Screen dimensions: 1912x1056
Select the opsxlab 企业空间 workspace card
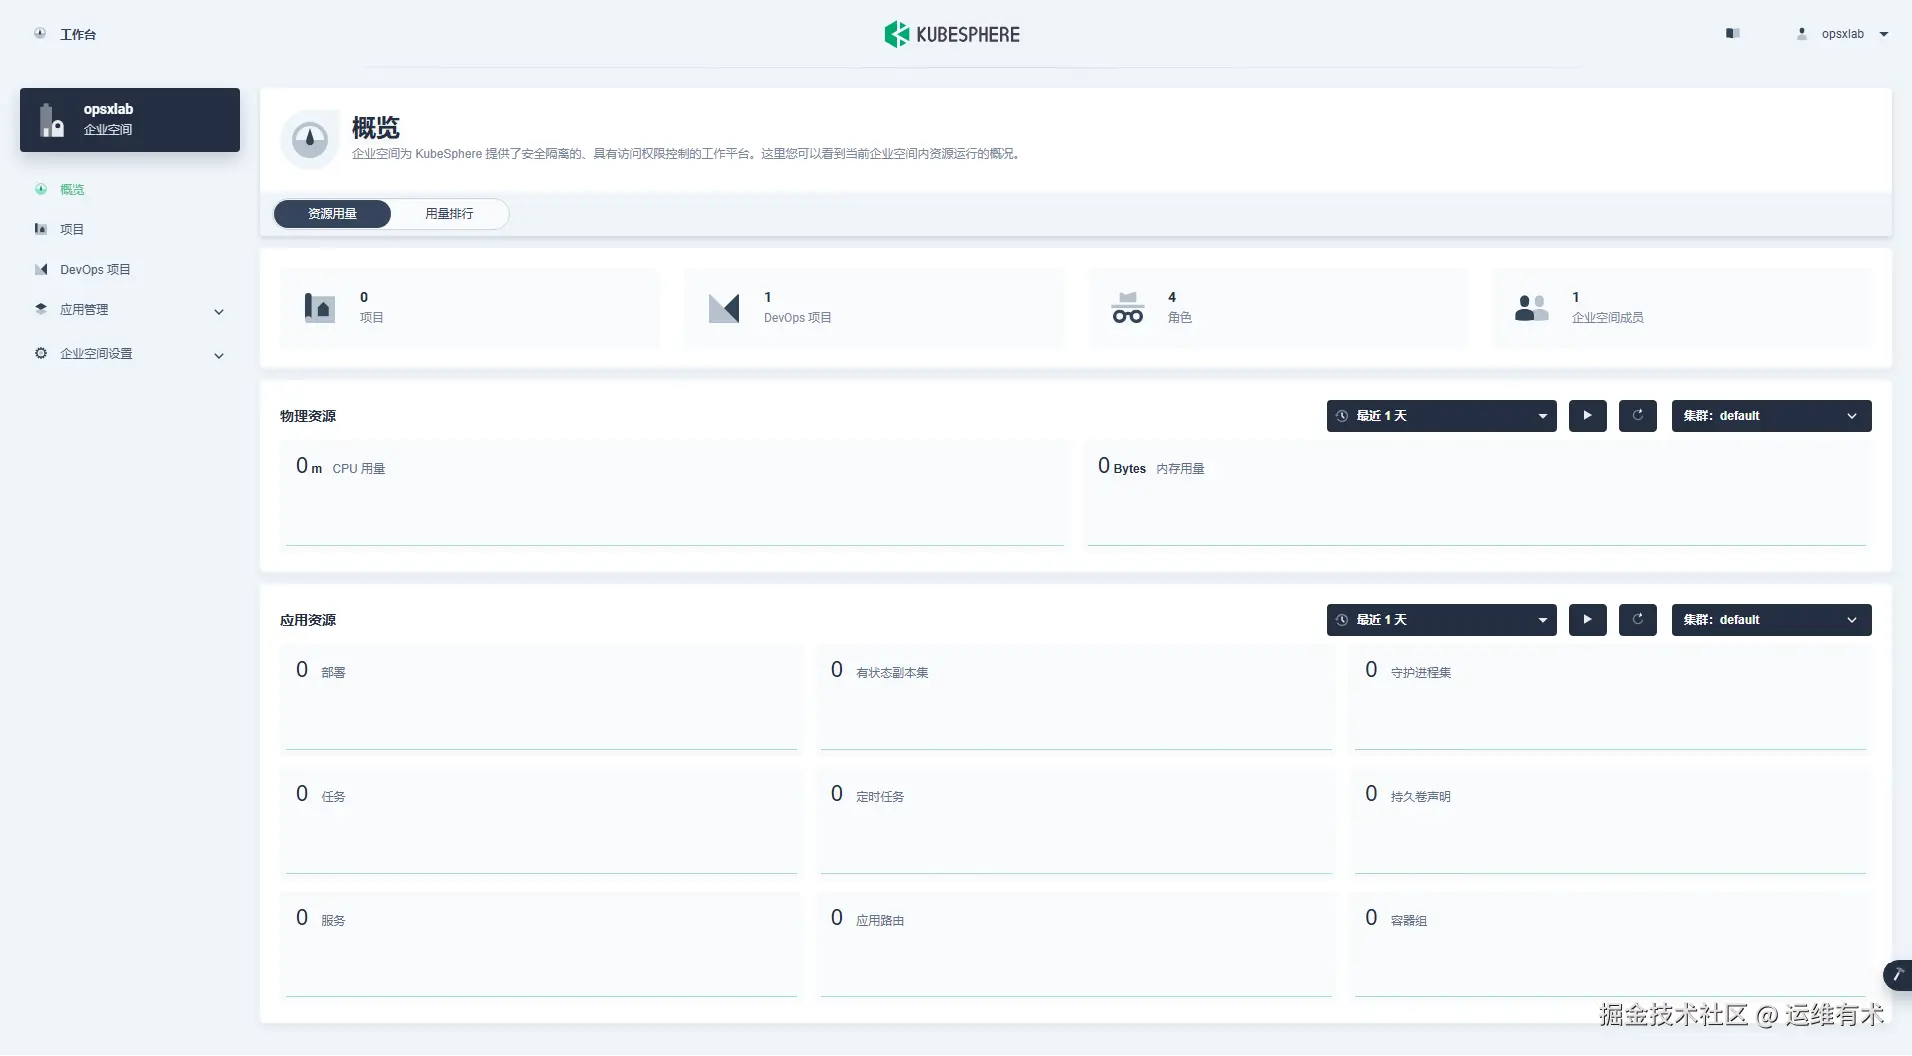coord(130,120)
